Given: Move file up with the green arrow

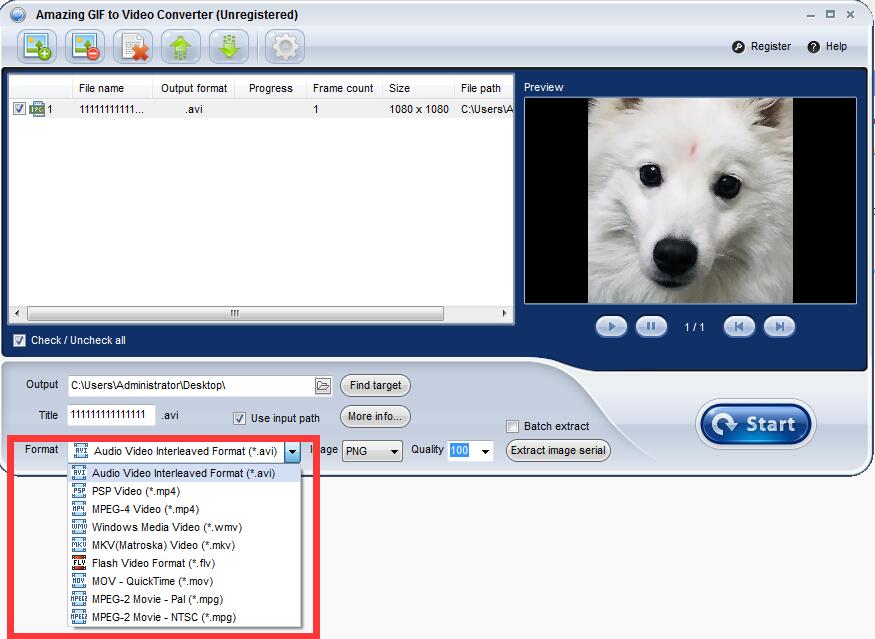Looking at the screenshot, I should pos(181,46).
